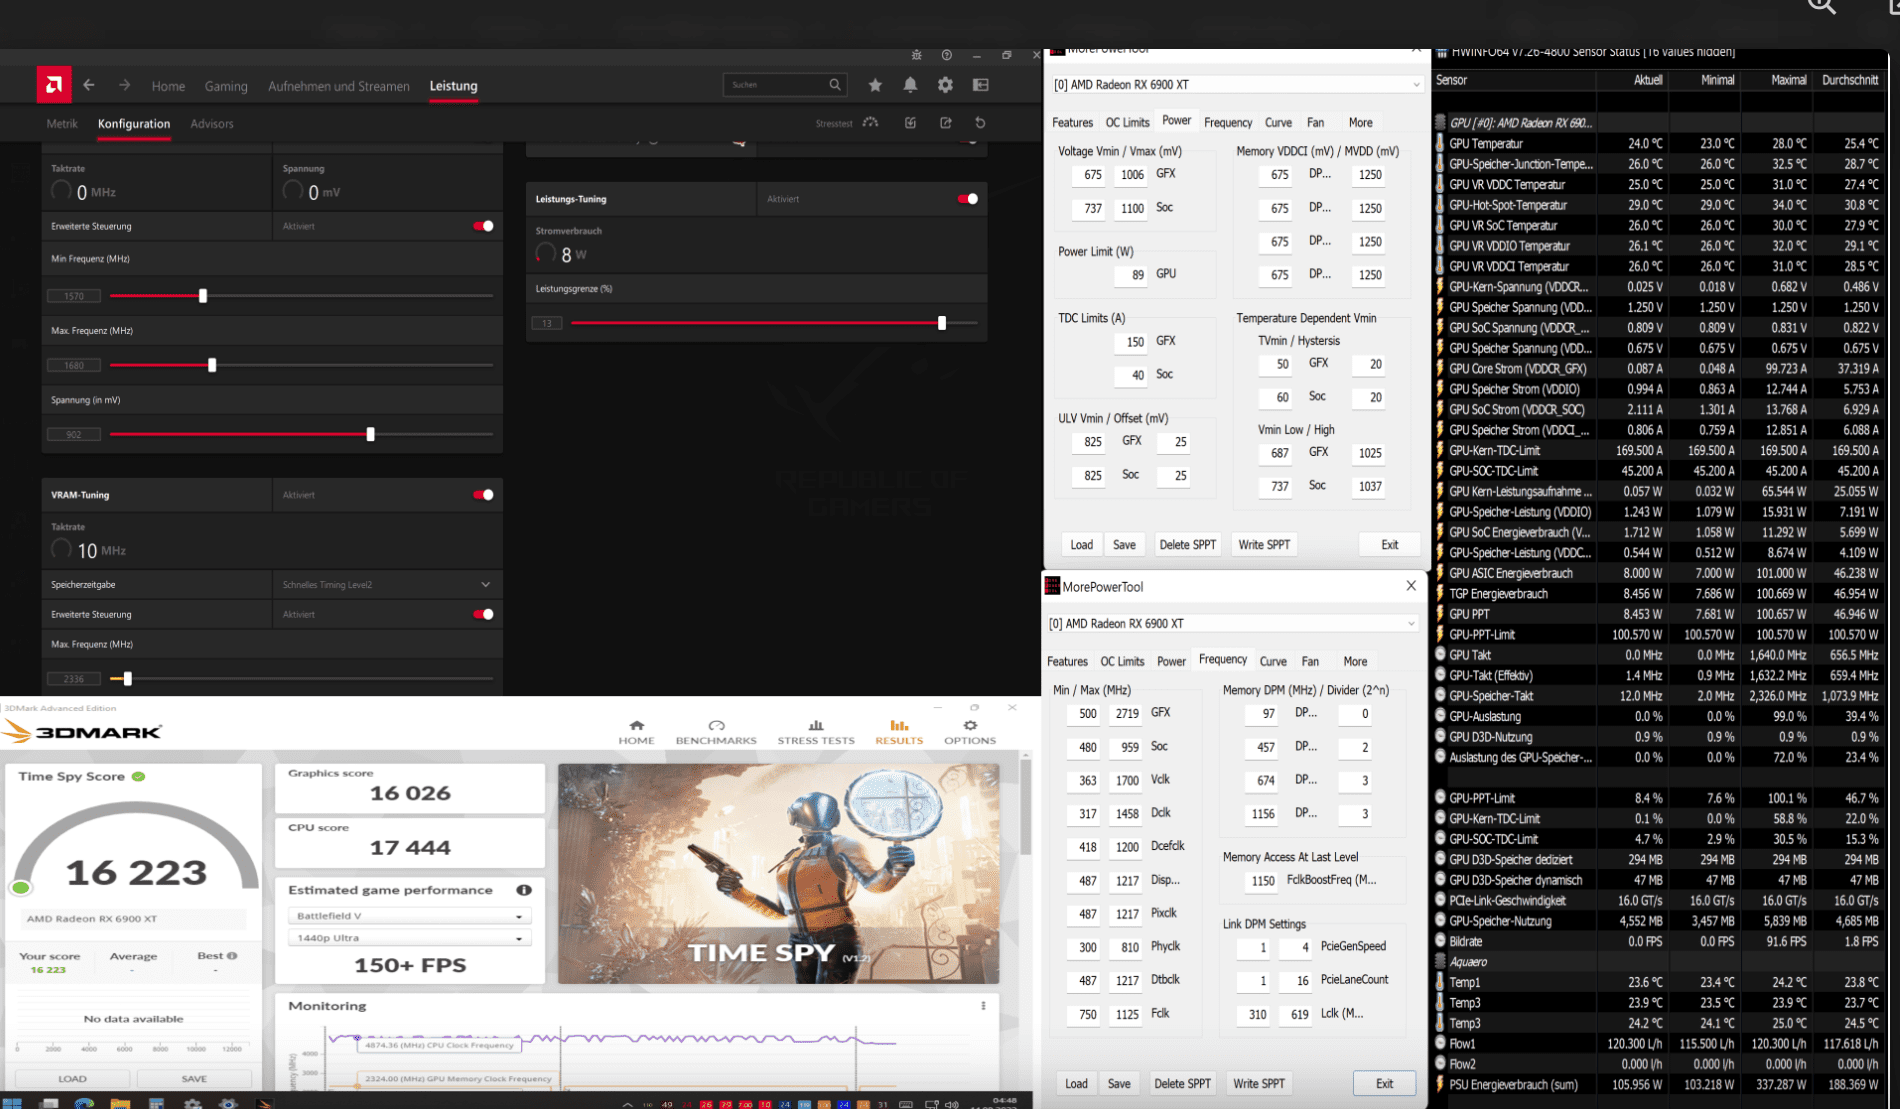The image size is (1900, 1109).
Task: Show hidden tray icons chevron
Action: tap(627, 1104)
